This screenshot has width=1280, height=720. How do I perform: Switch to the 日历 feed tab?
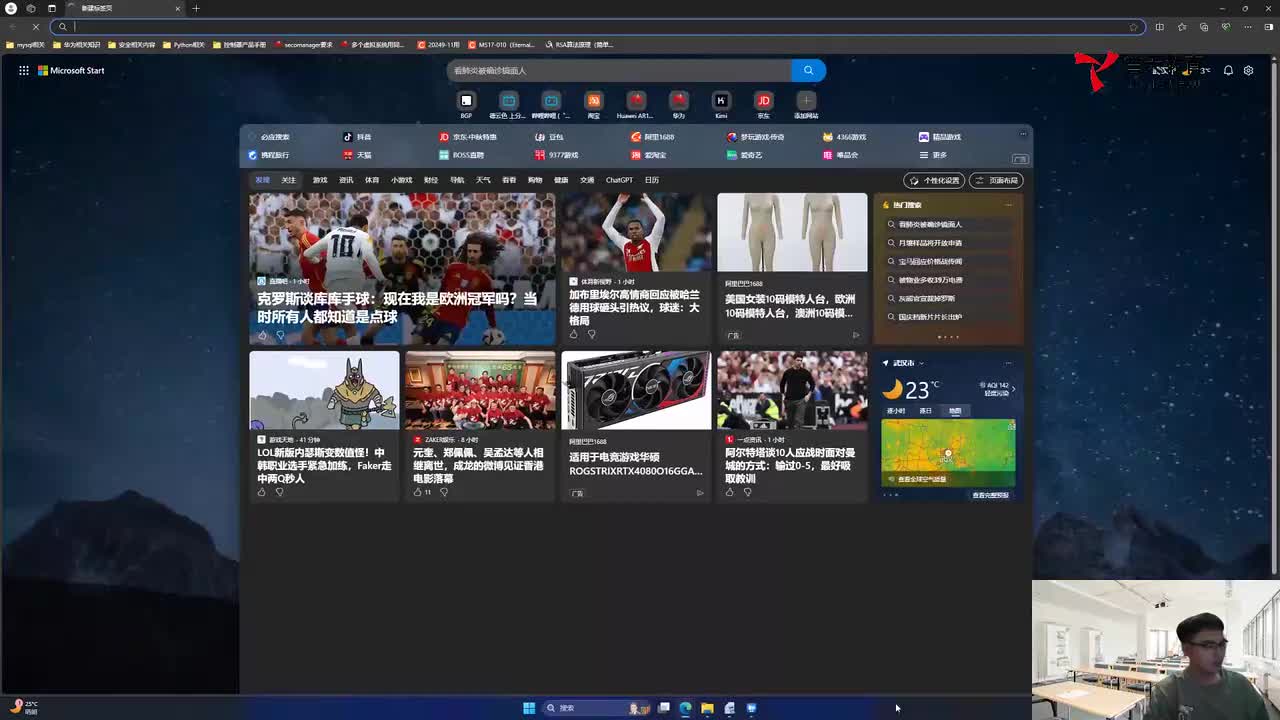[x=652, y=180]
